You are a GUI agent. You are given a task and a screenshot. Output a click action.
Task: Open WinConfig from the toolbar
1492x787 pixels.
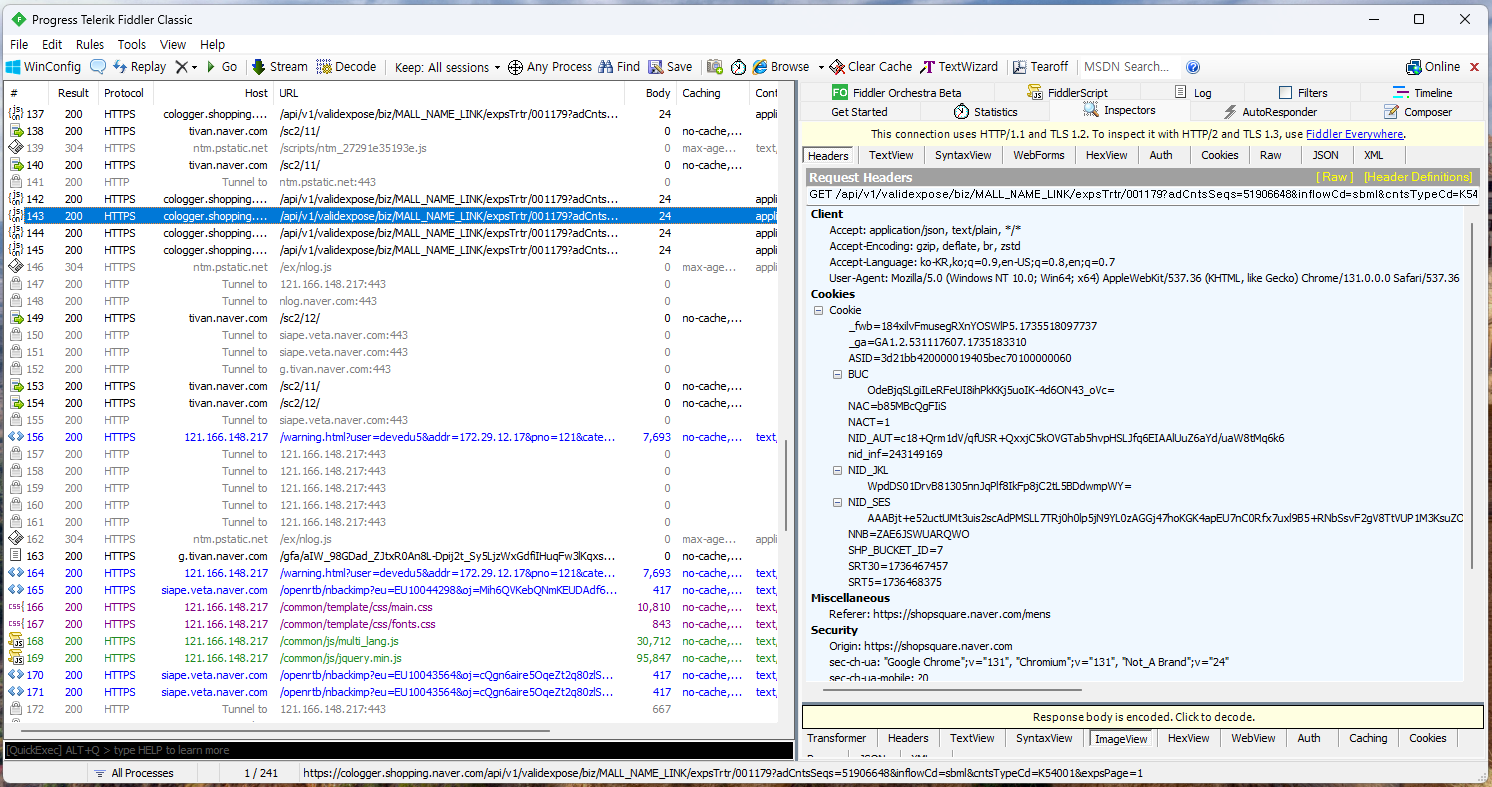(x=43, y=67)
